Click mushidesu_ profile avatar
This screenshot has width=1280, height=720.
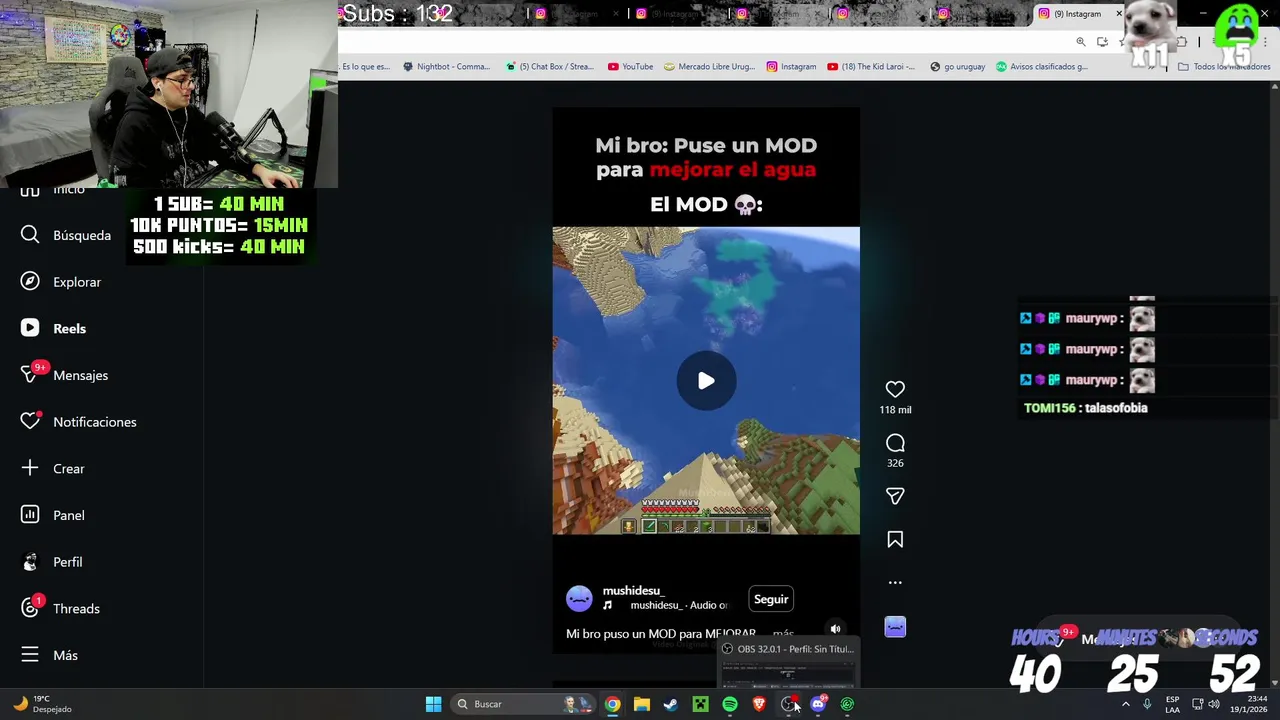(579, 599)
